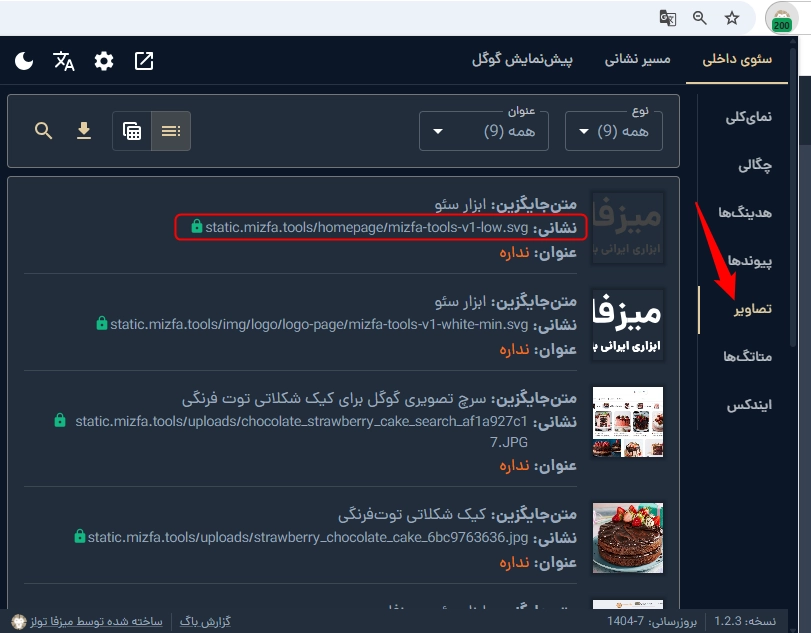Viewport: 811px width, 633px height.
Task: Click the translate language icon
Action: point(64,61)
